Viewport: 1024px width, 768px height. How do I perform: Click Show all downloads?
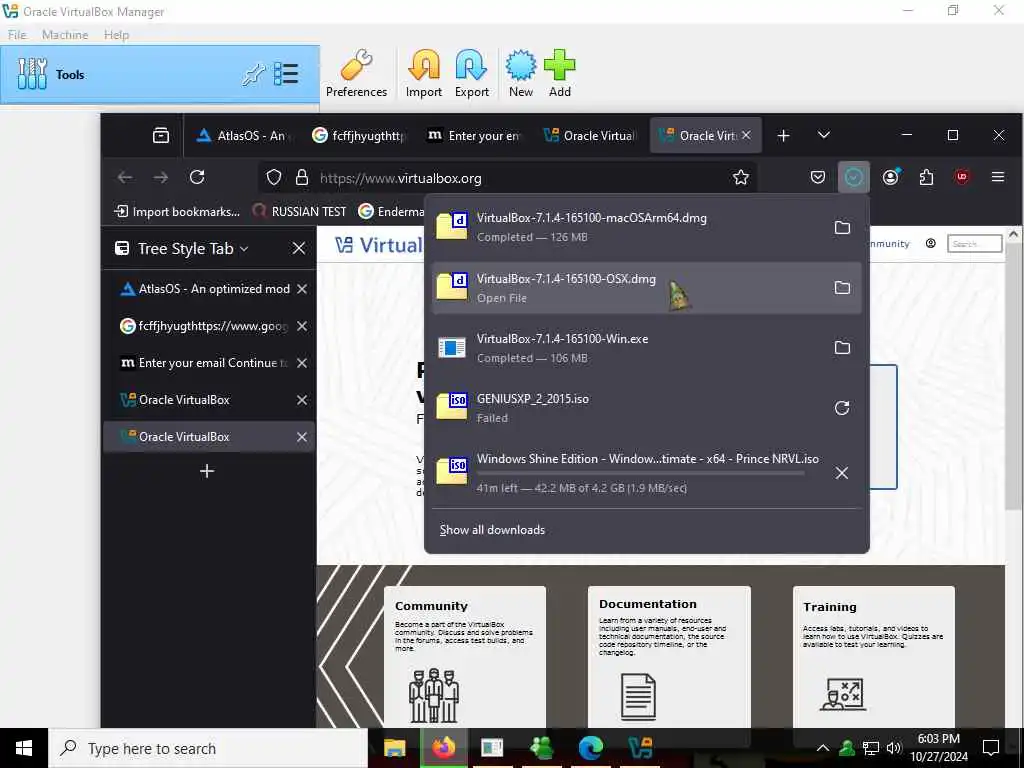492,530
